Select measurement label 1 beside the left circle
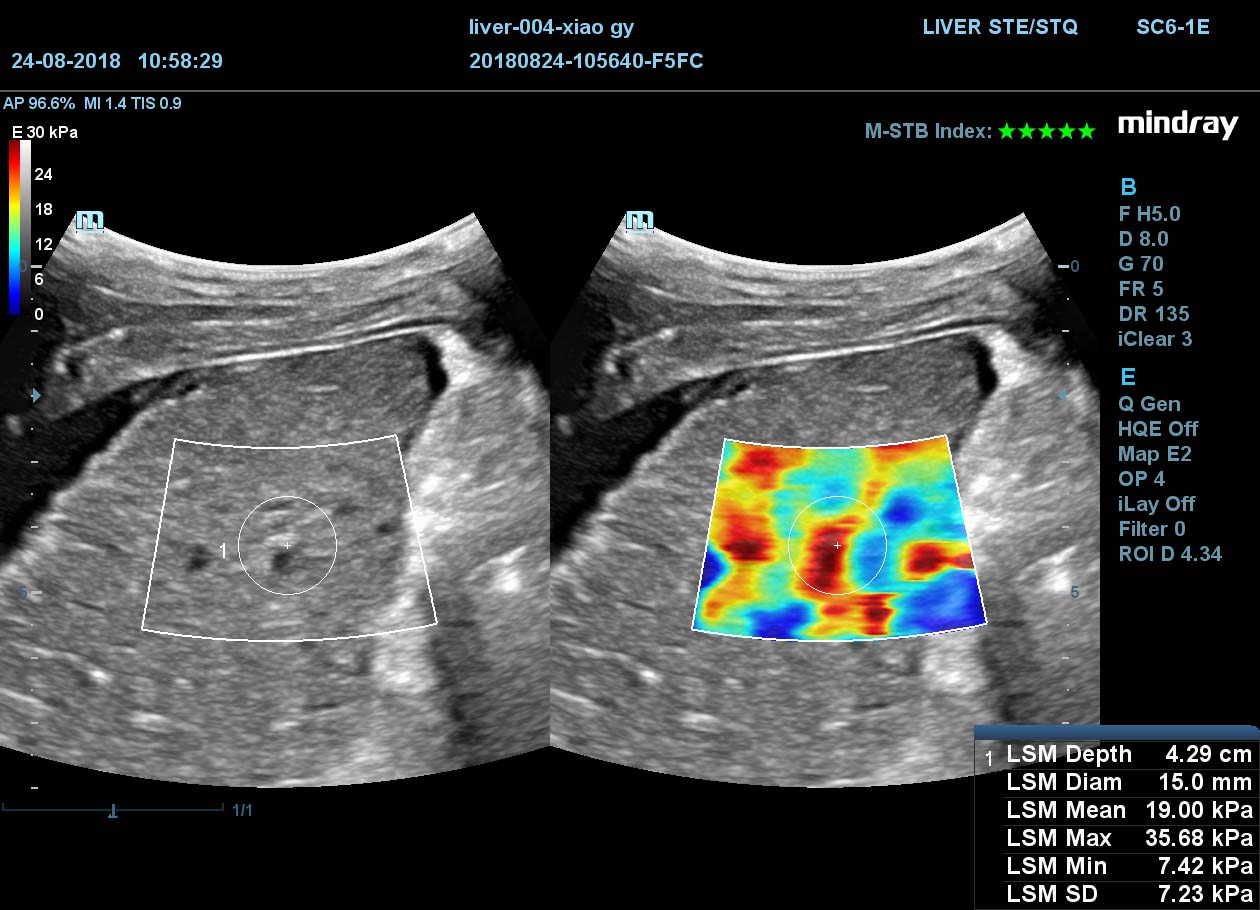This screenshot has width=1260, height=910. (x=223, y=551)
